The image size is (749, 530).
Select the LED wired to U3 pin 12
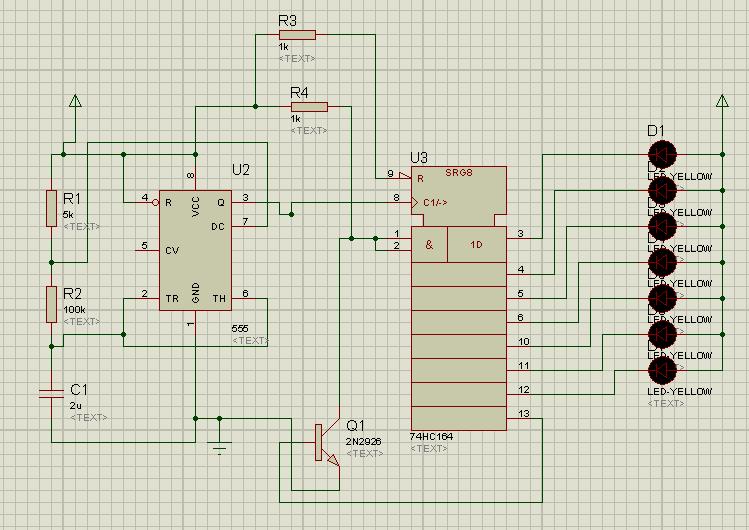pos(663,370)
